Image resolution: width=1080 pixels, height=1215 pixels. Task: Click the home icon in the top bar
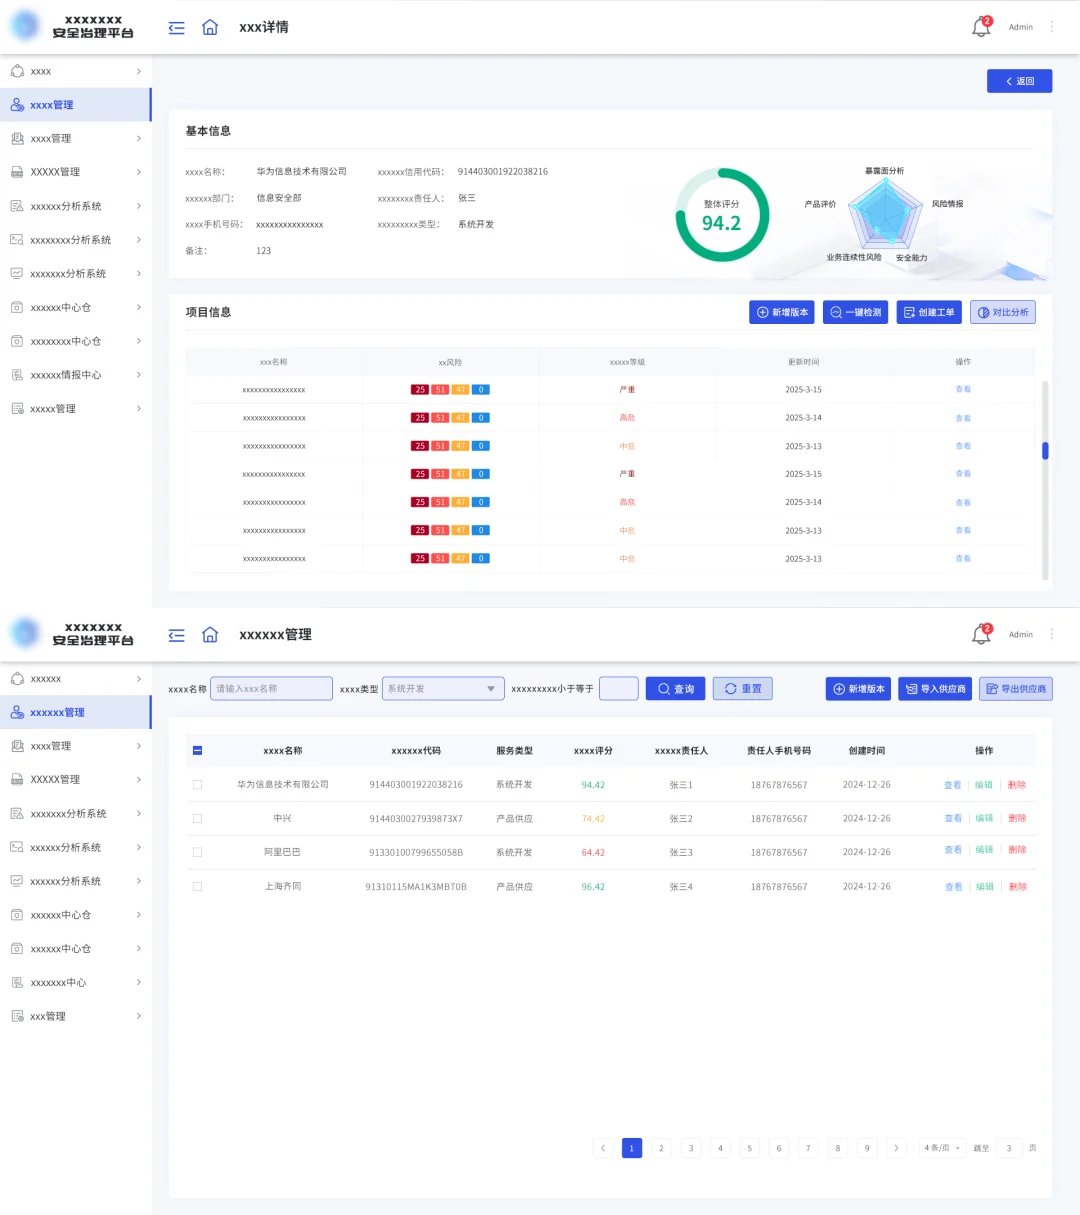210,27
